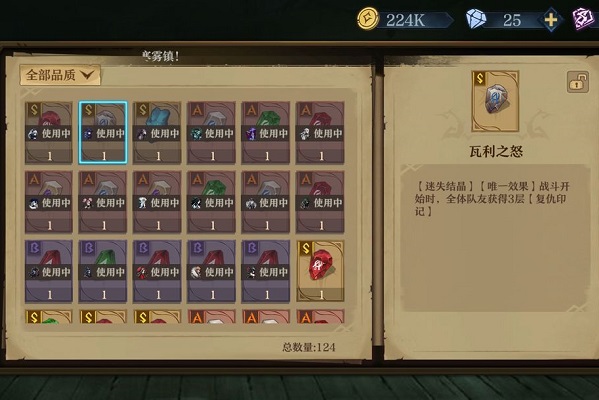599x400 pixels.
Task: Select the partially visible S-grade green crystal in the bottom row
Action: tap(49, 317)
